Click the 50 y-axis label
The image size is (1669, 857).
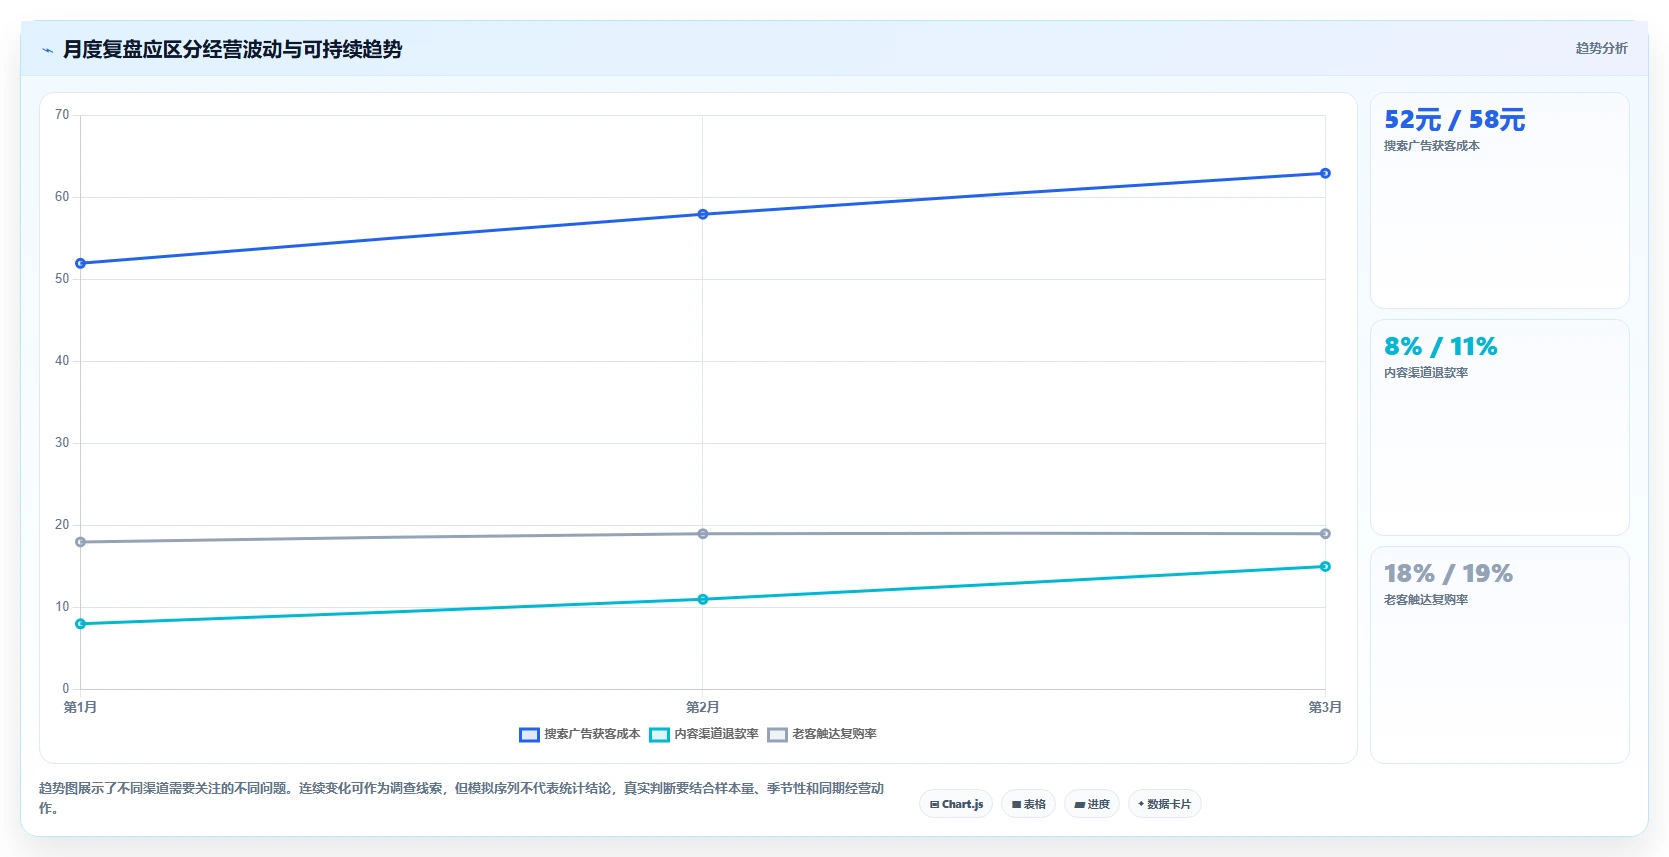pos(62,279)
